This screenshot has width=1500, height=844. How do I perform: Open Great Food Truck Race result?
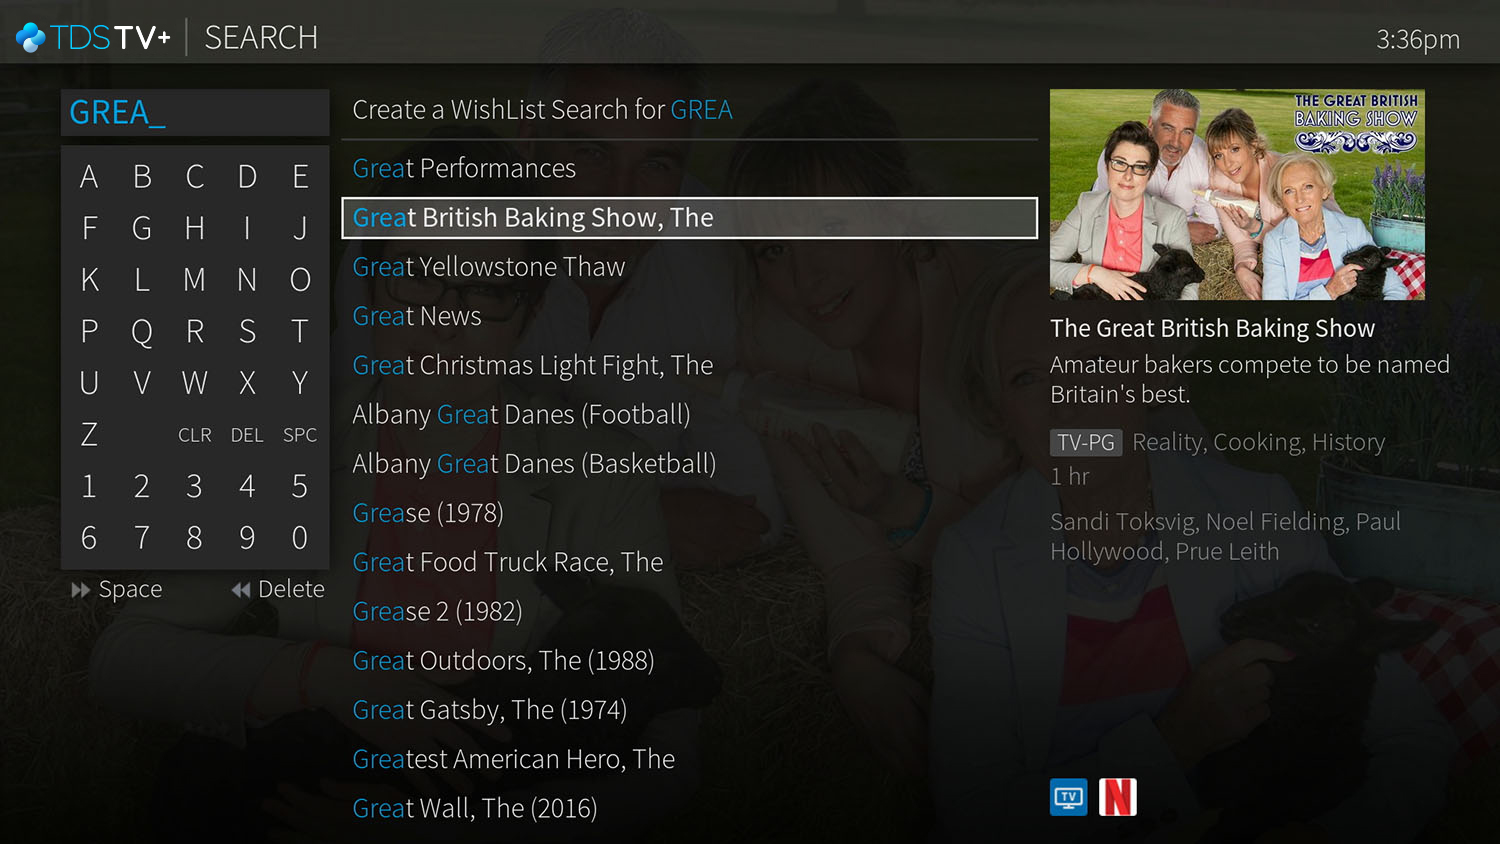pyautogui.click(x=689, y=562)
